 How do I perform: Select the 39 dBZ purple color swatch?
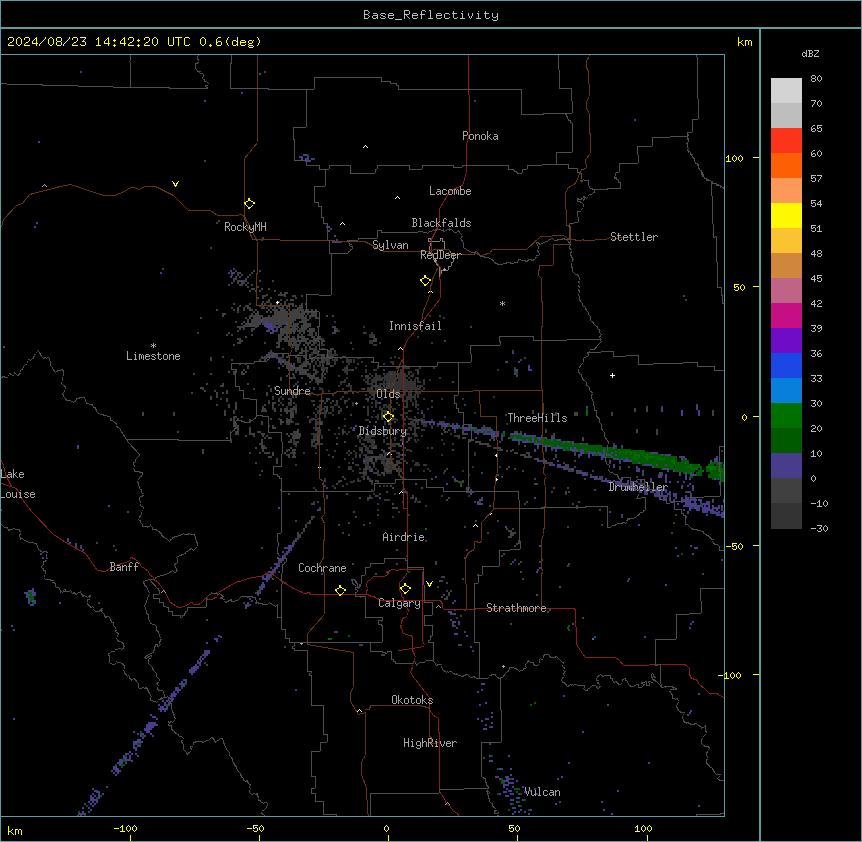click(786, 341)
